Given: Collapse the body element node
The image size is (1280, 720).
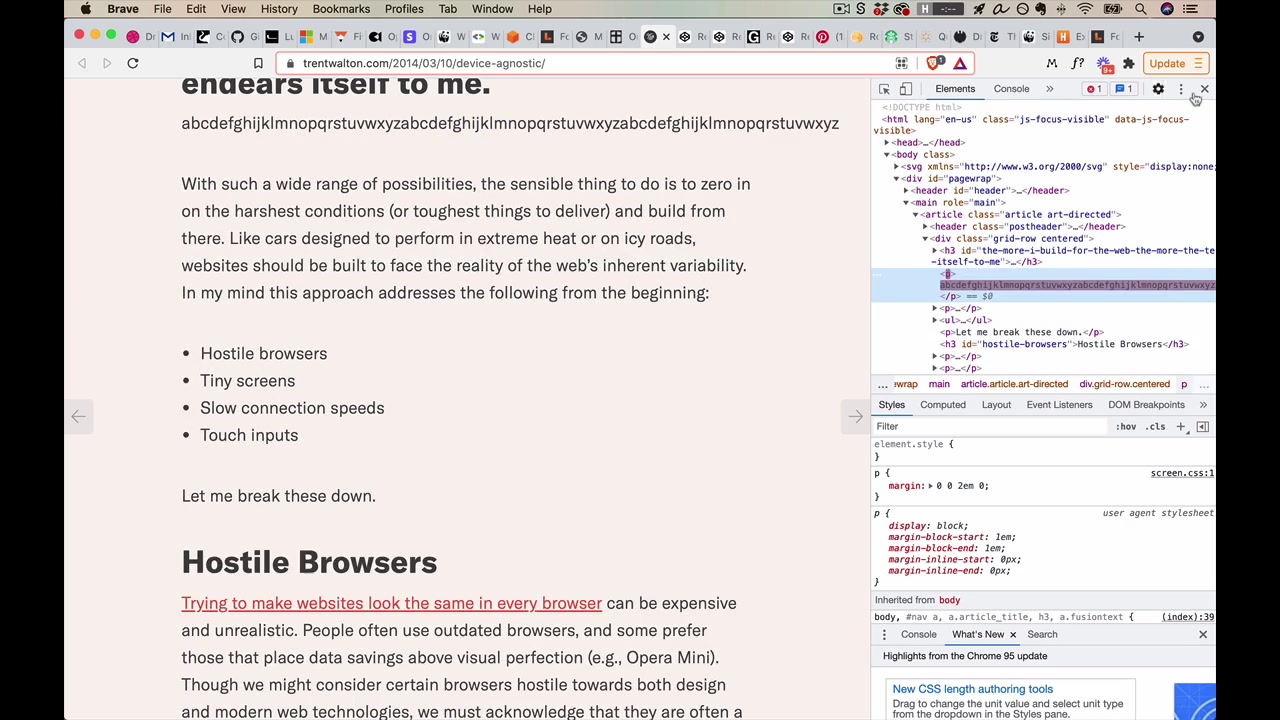Looking at the screenshot, I should (x=887, y=155).
